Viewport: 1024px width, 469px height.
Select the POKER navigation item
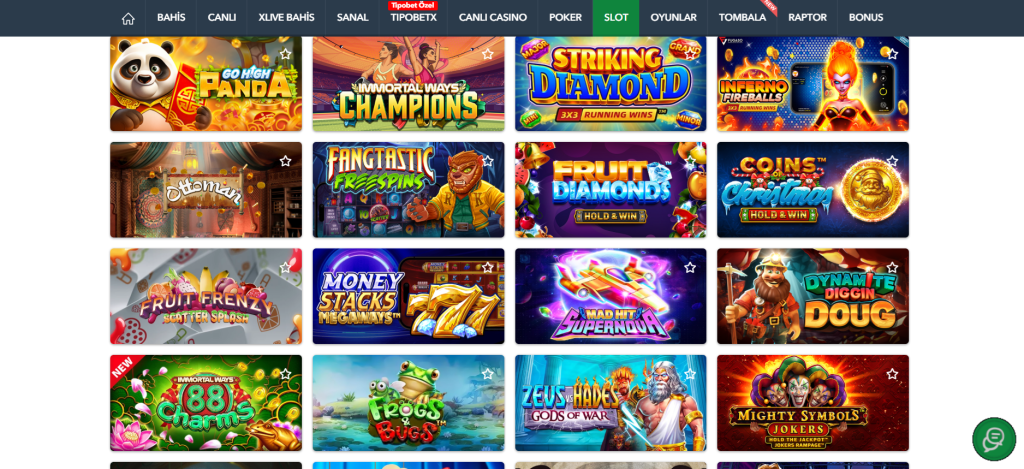[x=565, y=18]
